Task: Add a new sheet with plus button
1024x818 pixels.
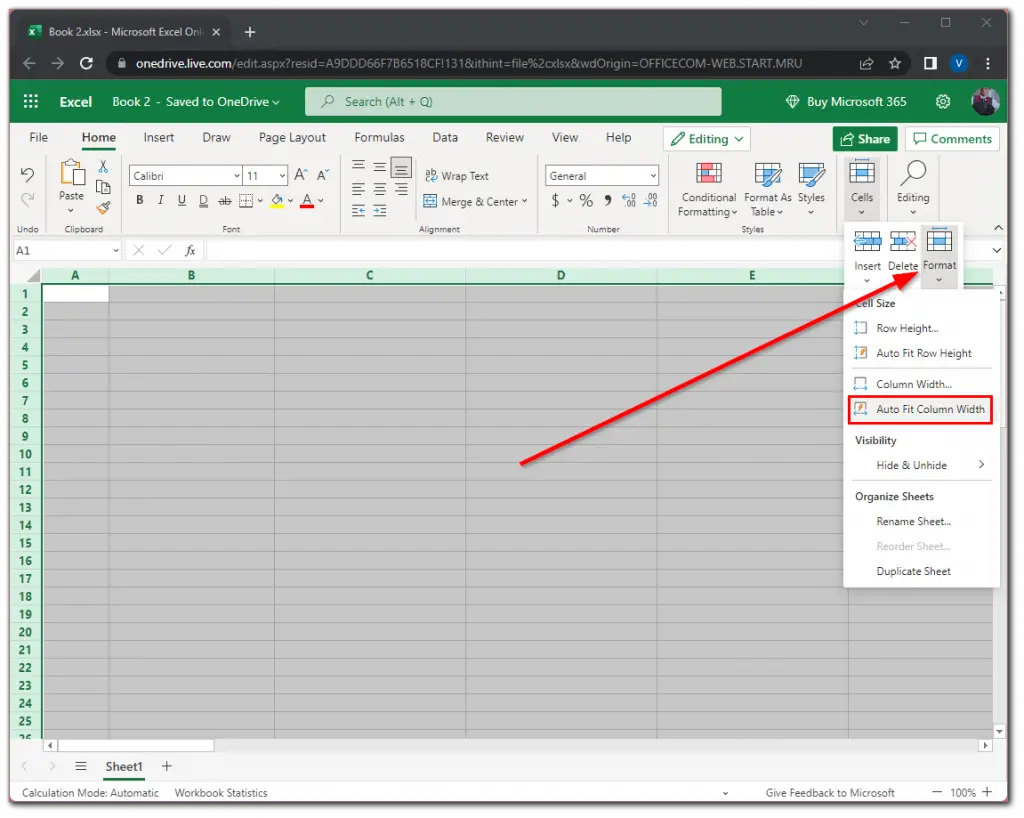Action: [x=167, y=766]
